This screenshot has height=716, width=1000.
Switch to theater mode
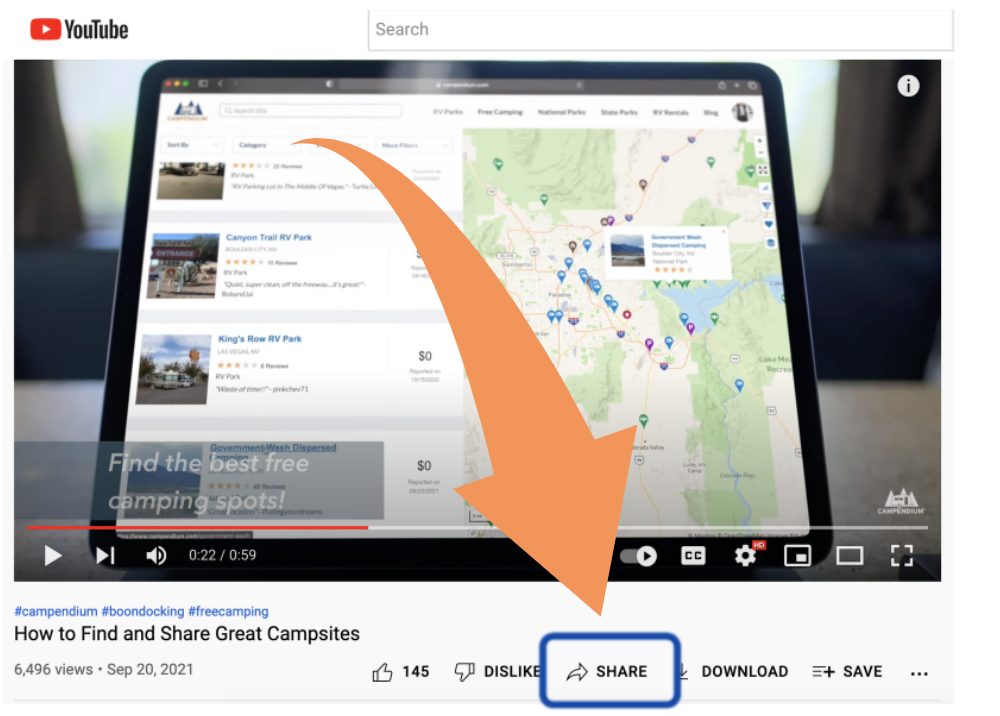[x=849, y=556]
